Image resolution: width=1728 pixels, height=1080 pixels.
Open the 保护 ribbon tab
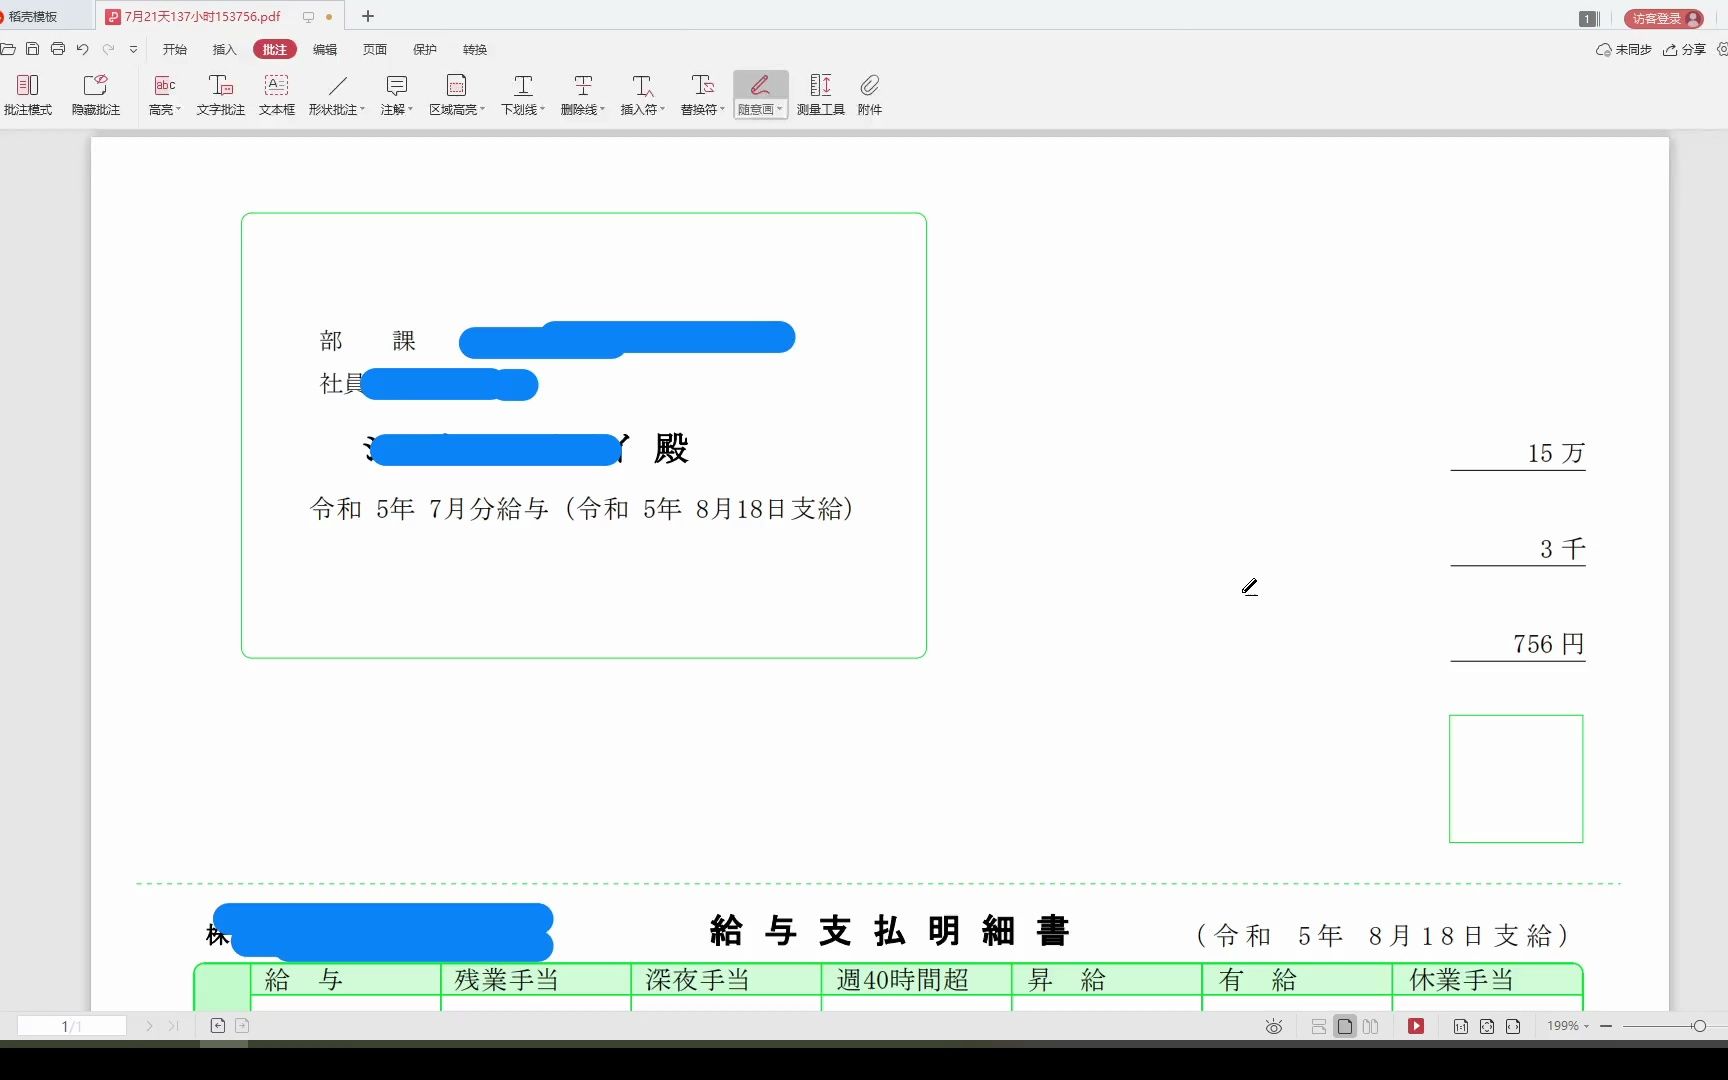[x=425, y=49]
